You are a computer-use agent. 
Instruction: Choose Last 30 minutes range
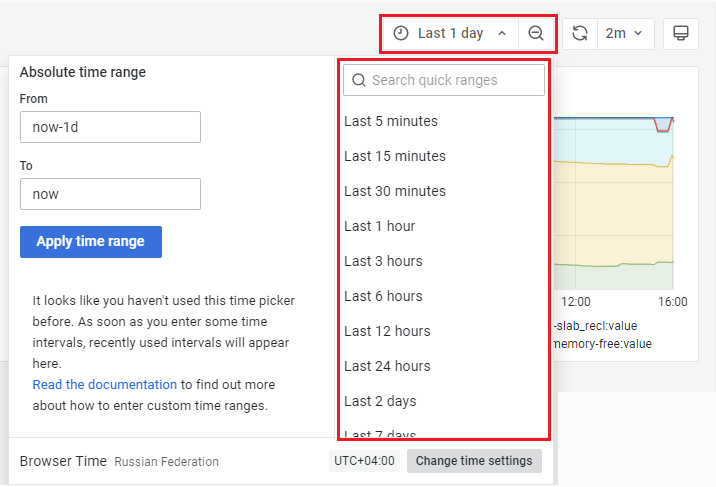tap(395, 191)
